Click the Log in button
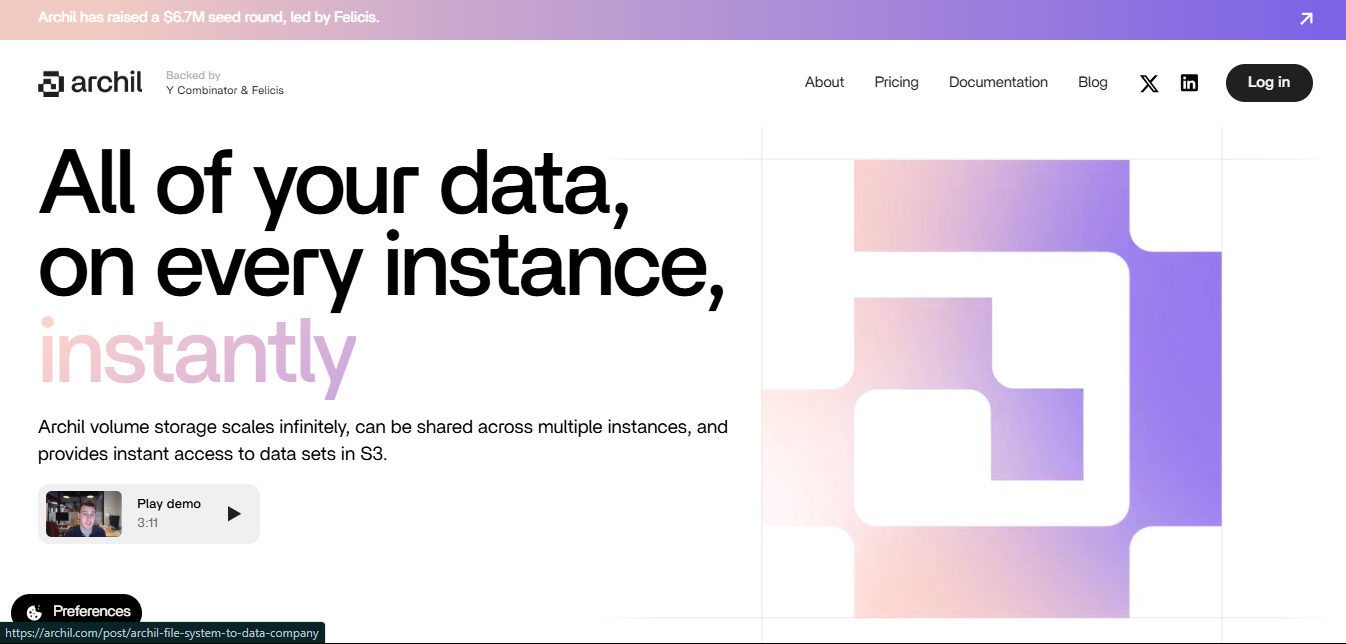Viewport: 1346px width, 644px height. click(x=1269, y=83)
